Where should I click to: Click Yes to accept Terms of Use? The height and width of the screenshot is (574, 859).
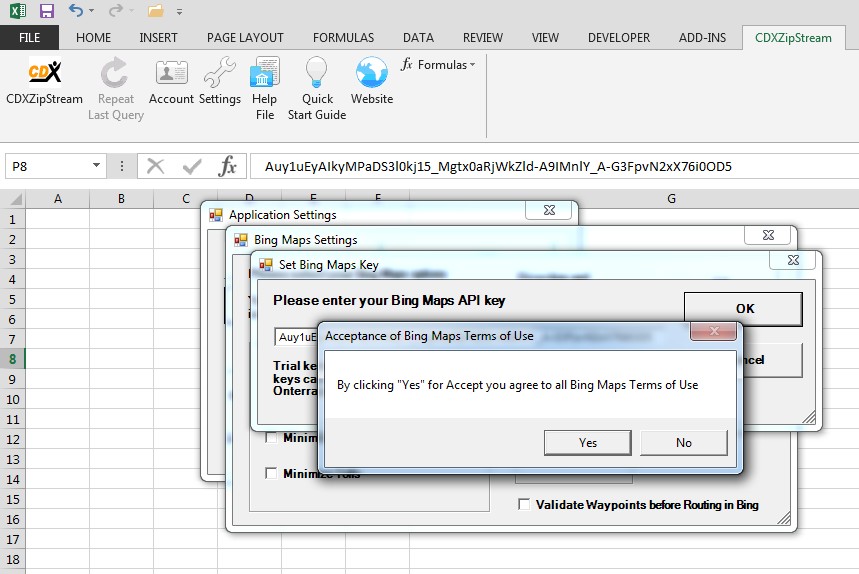(587, 443)
